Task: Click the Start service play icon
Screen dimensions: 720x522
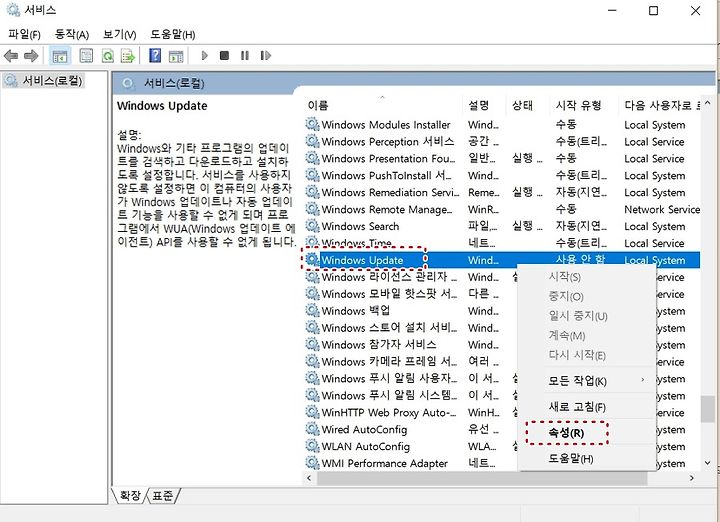Action: 205,56
